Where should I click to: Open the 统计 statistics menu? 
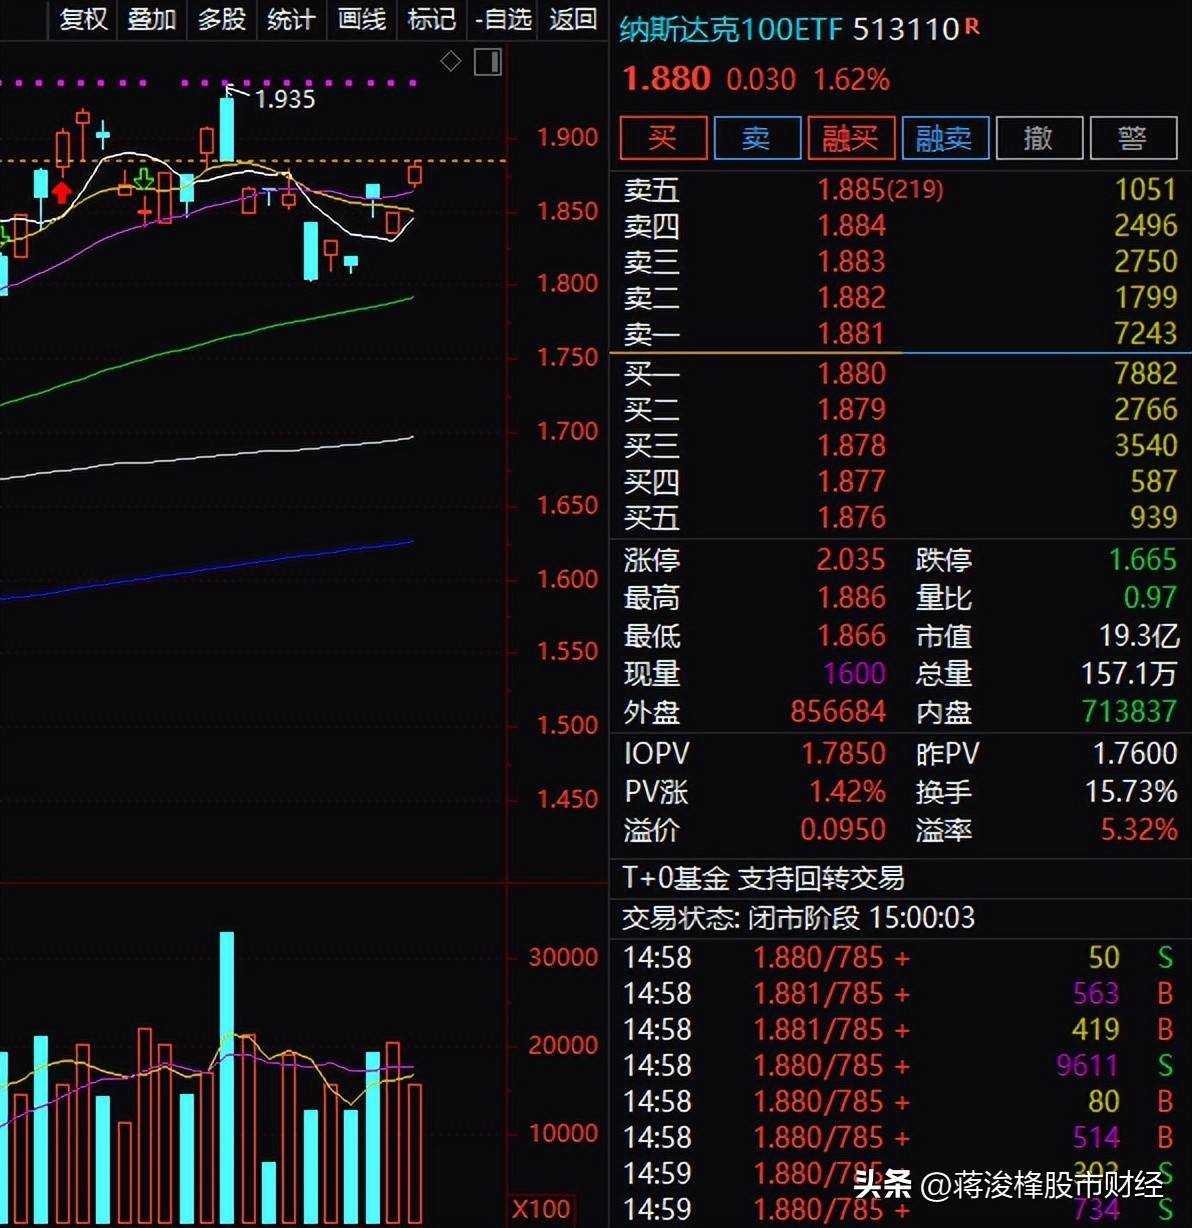click(x=292, y=19)
